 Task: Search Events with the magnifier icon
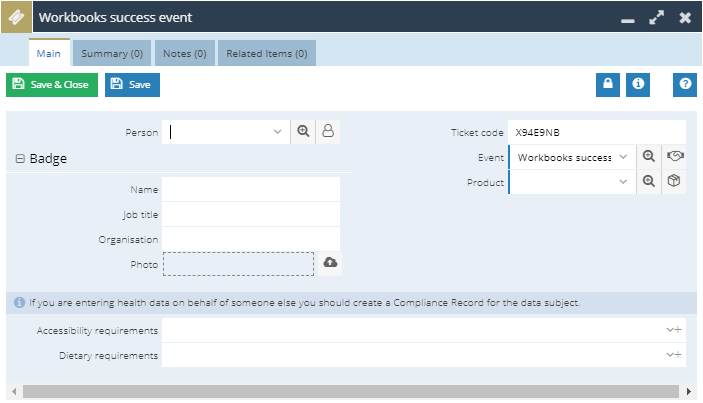pyautogui.click(x=649, y=157)
